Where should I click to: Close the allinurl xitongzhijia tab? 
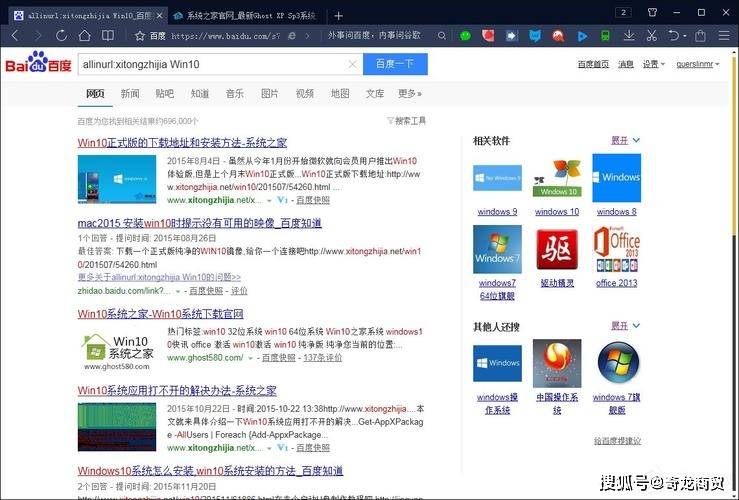[159, 16]
